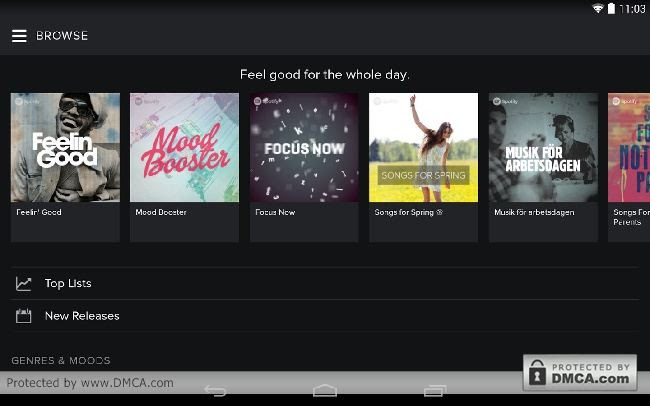Tap the Android home navigation button
The image size is (650, 406).
[x=325, y=391]
